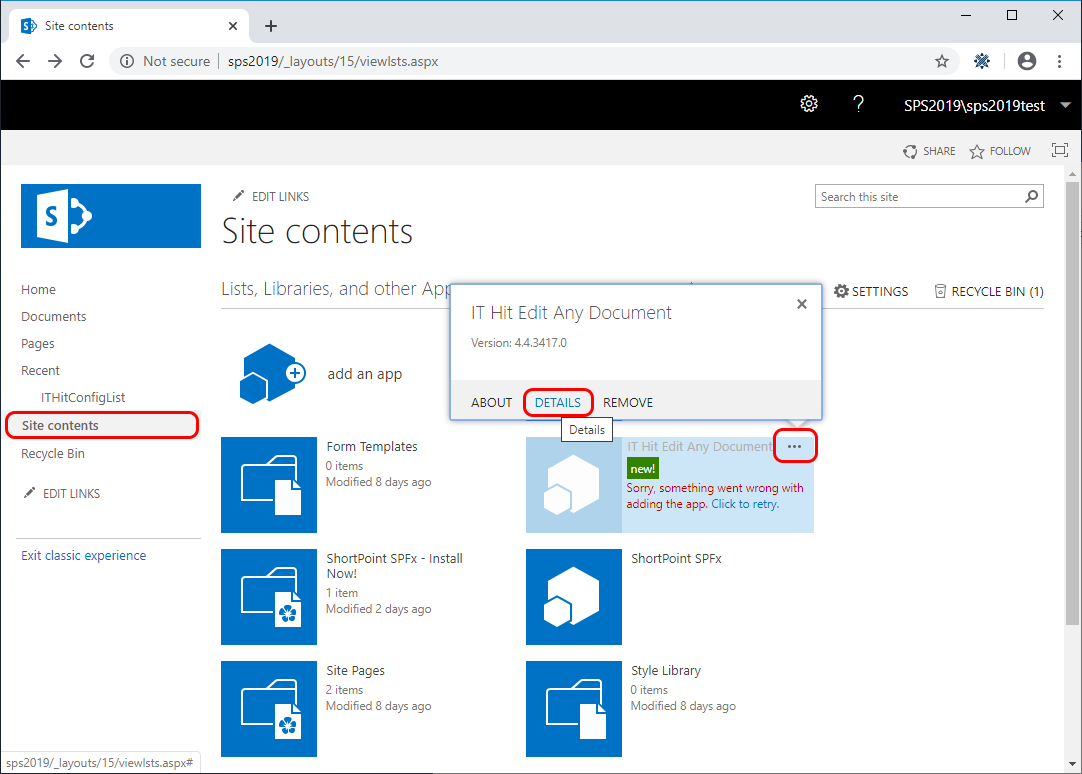Click the add an app icon
Screen dimensions: 1082x774
pyautogui.click(x=273, y=374)
